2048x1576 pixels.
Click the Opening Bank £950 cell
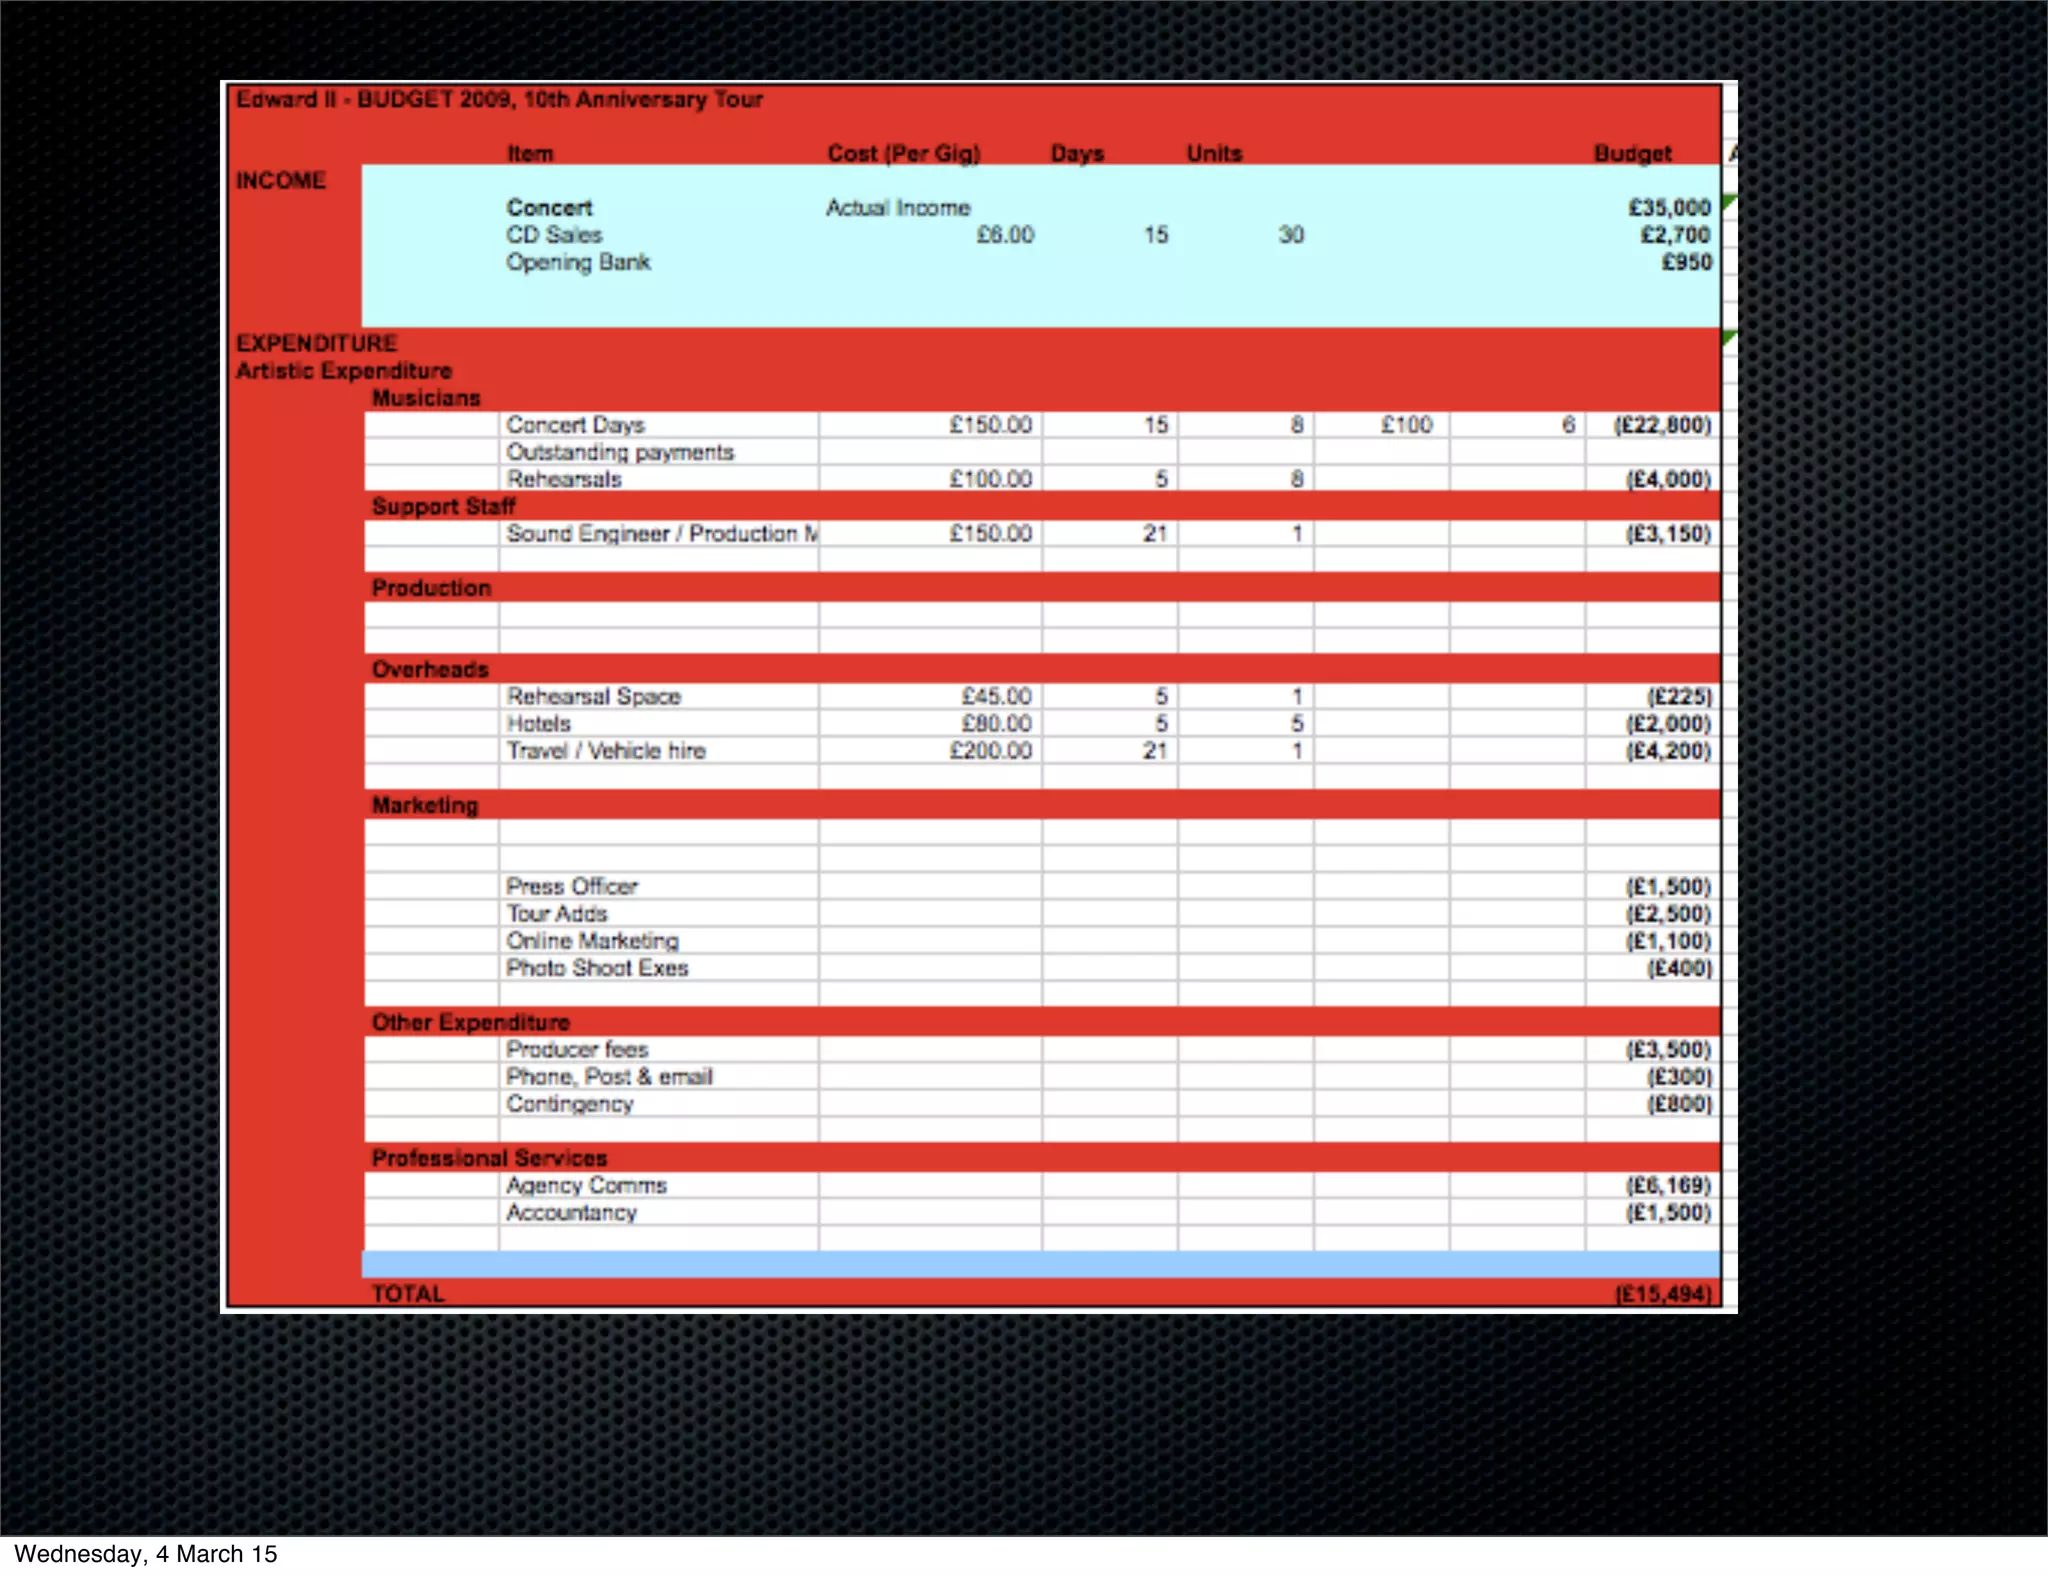pos(1686,262)
